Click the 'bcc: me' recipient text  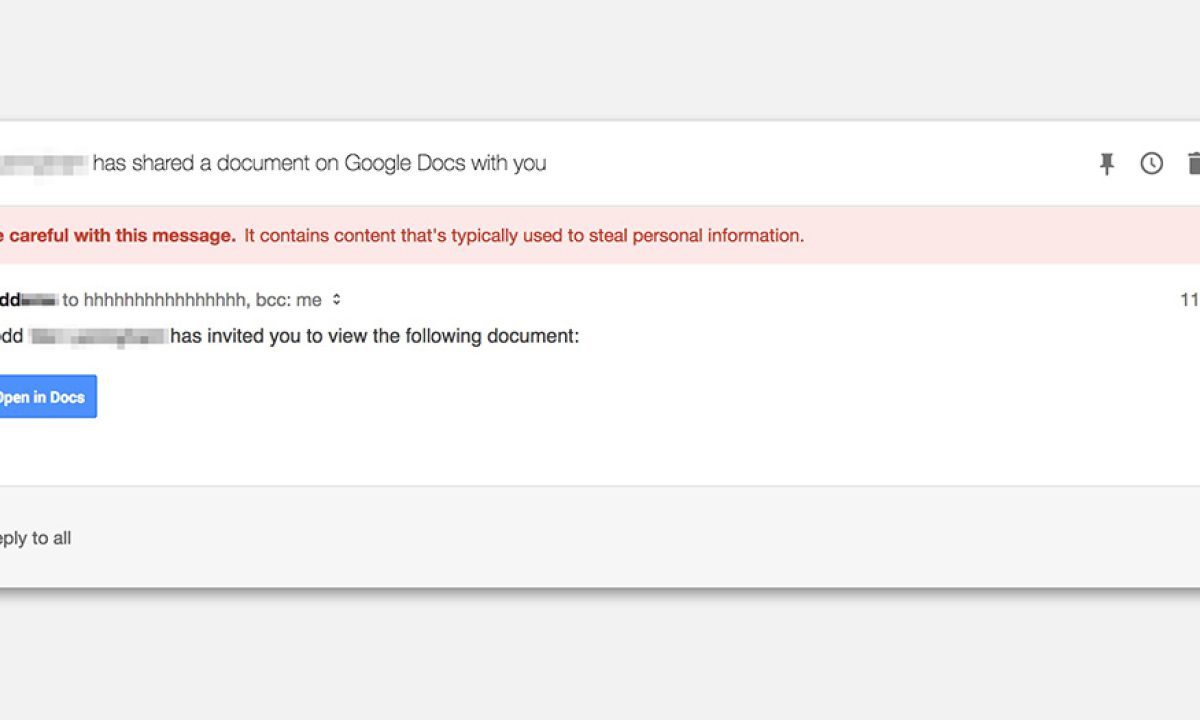pyautogui.click(x=289, y=299)
